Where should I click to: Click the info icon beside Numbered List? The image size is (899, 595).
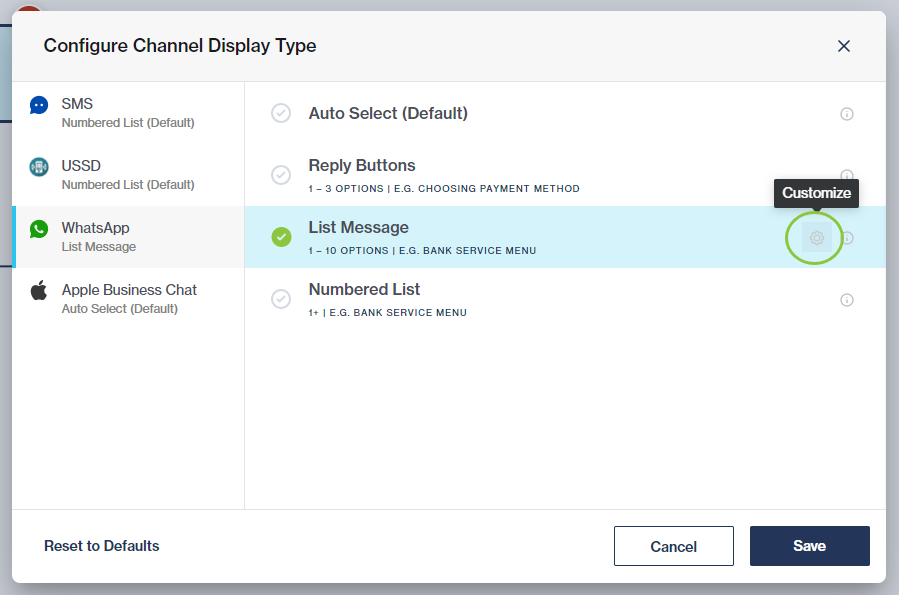[847, 299]
